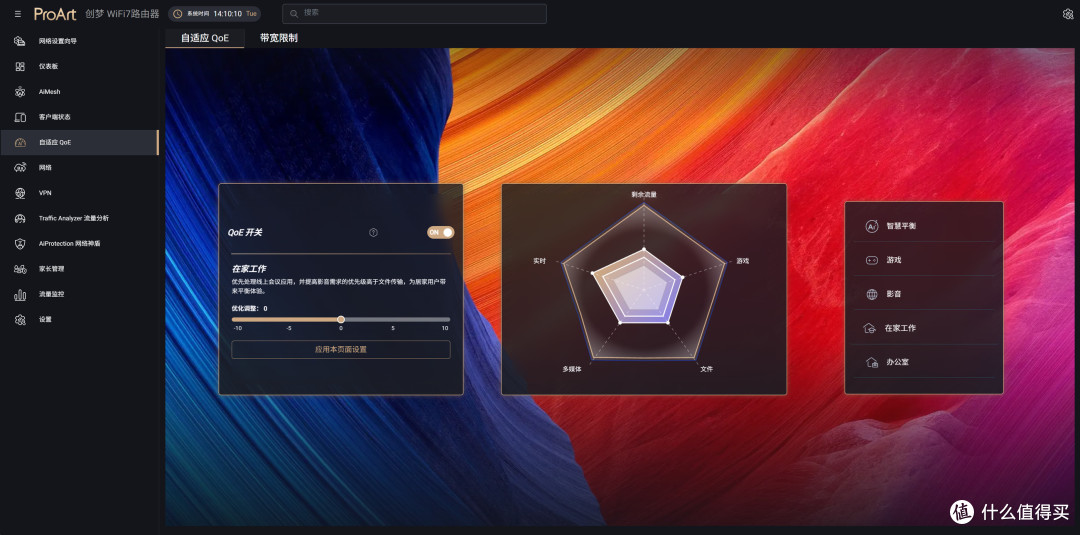
Task: Focus the 搜索 search field
Action: (x=414, y=14)
